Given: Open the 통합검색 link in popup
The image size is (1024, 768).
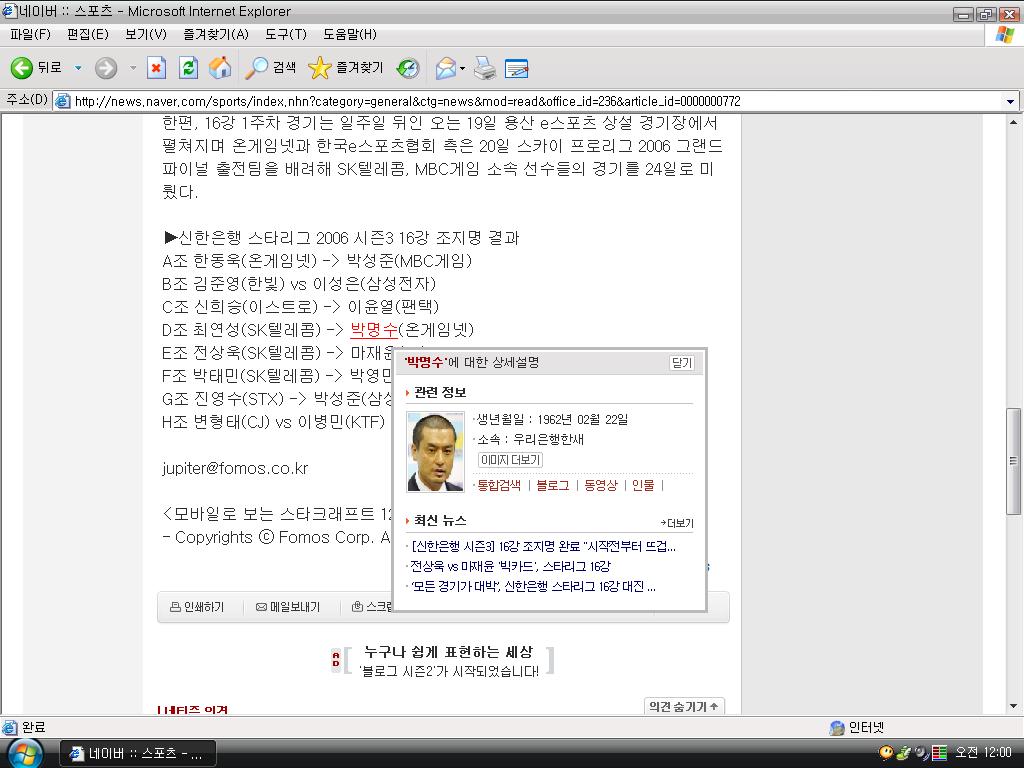Looking at the screenshot, I should pyautogui.click(x=500, y=485).
